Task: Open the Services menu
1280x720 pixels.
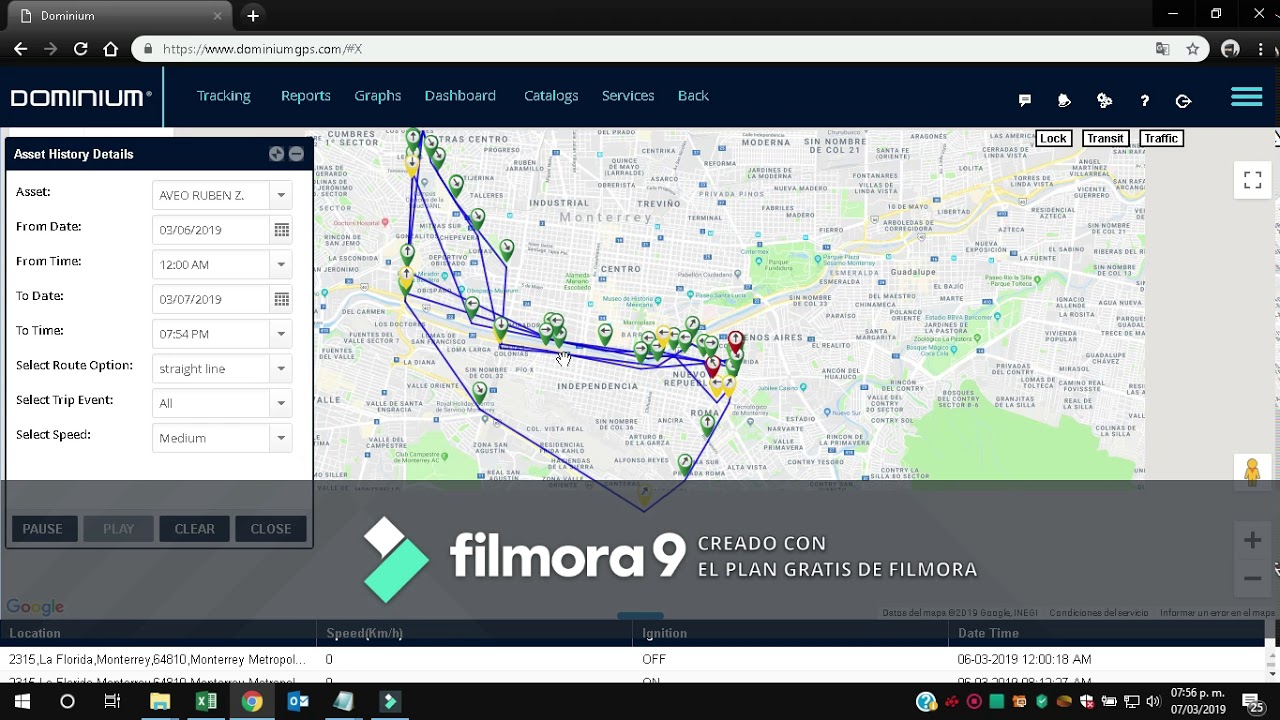Action: click(x=628, y=95)
